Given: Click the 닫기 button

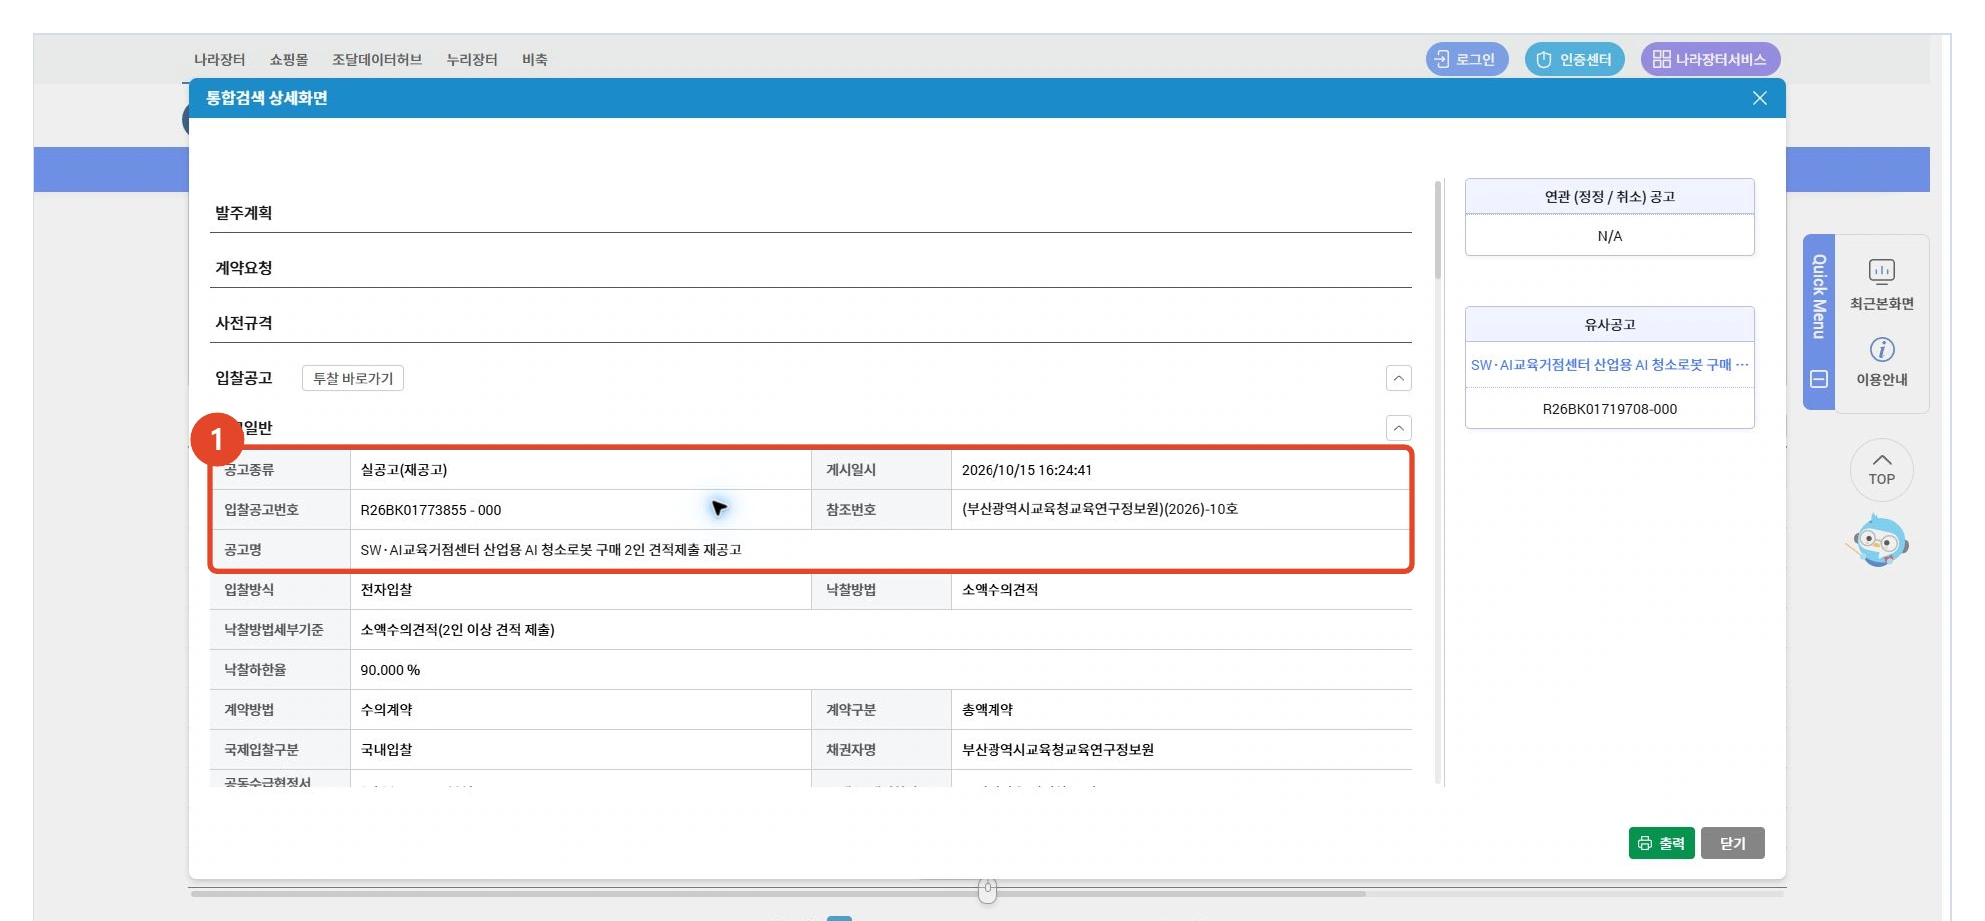Looking at the screenshot, I should [1732, 843].
